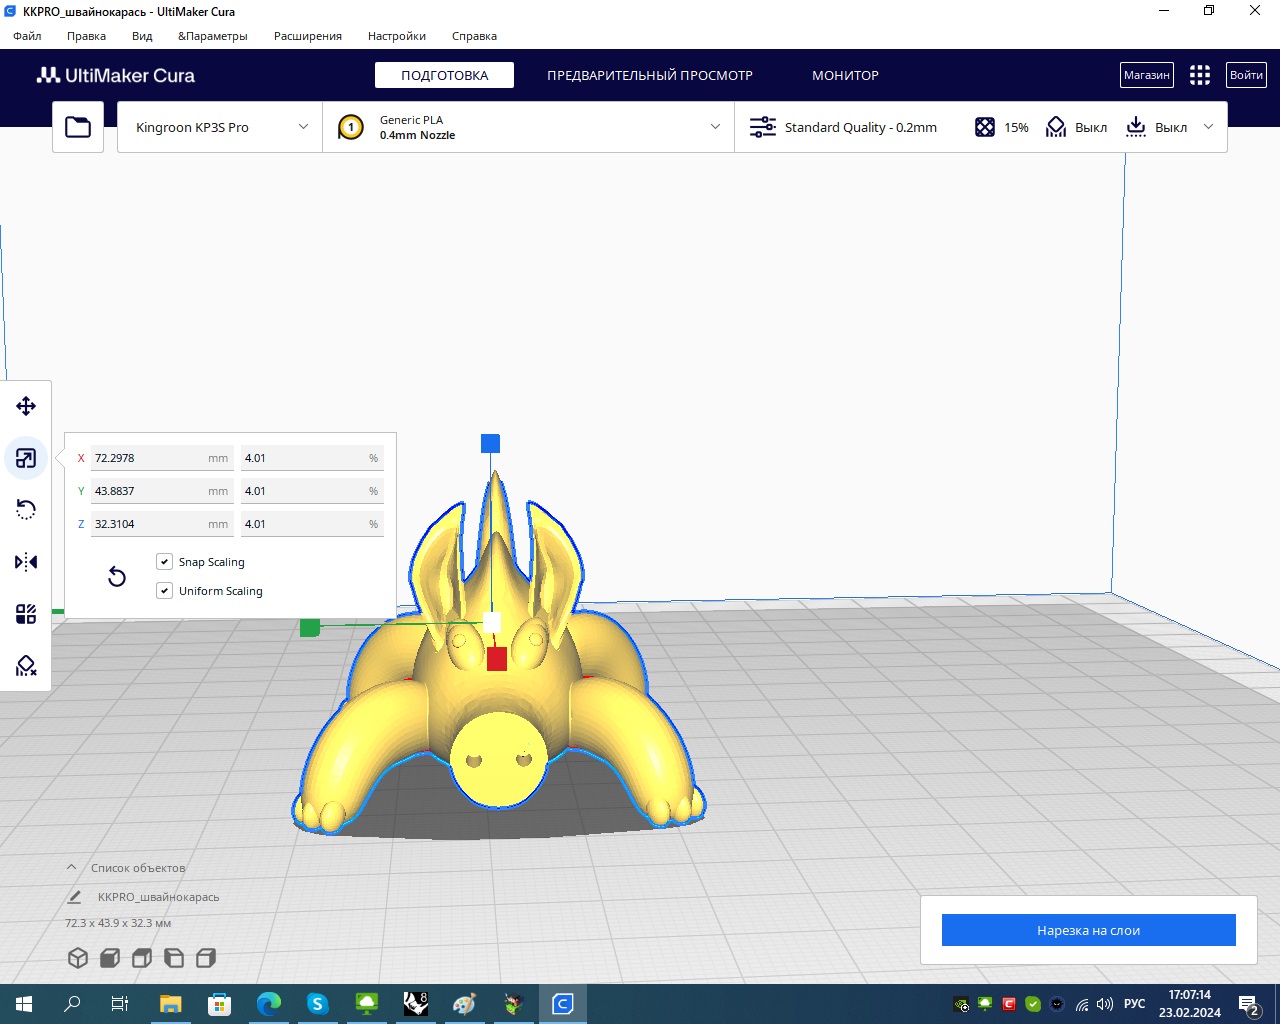Toggle the Uniform Scaling checkbox
The height and width of the screenshot is (1024, 1280).
pos(165,591)
